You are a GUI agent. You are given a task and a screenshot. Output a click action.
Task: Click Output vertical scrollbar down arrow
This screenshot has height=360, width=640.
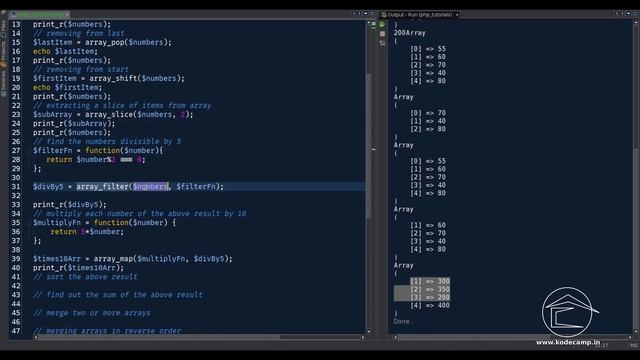636,331
